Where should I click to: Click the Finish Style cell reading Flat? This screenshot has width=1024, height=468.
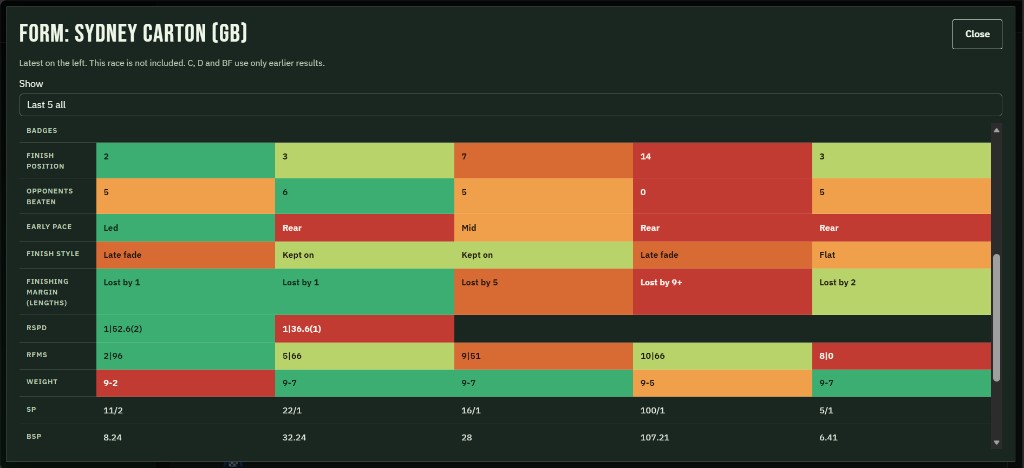click(901, 255)
